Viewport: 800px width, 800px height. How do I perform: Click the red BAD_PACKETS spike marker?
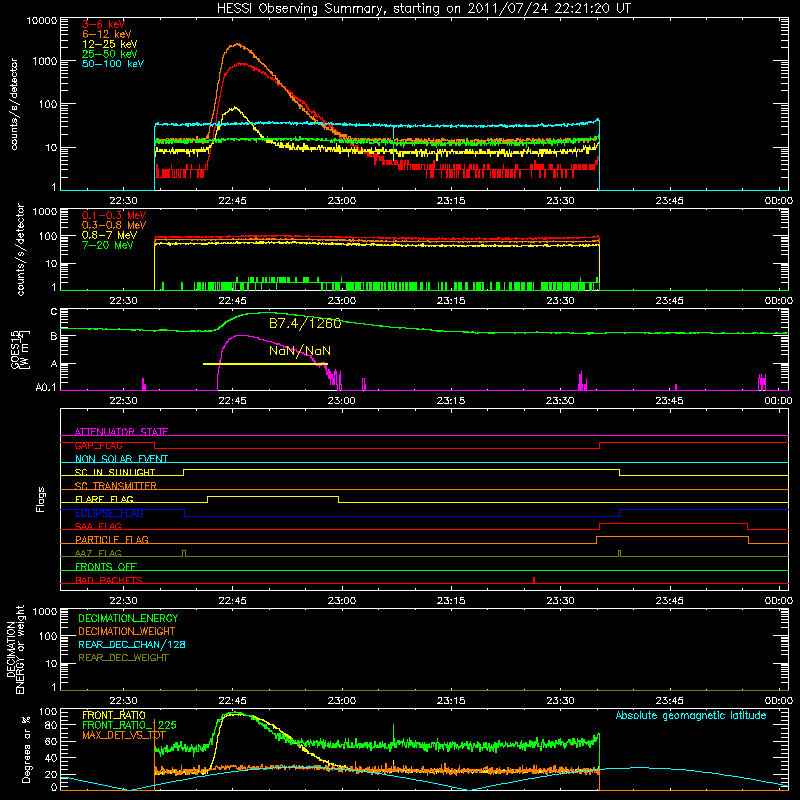534,580
